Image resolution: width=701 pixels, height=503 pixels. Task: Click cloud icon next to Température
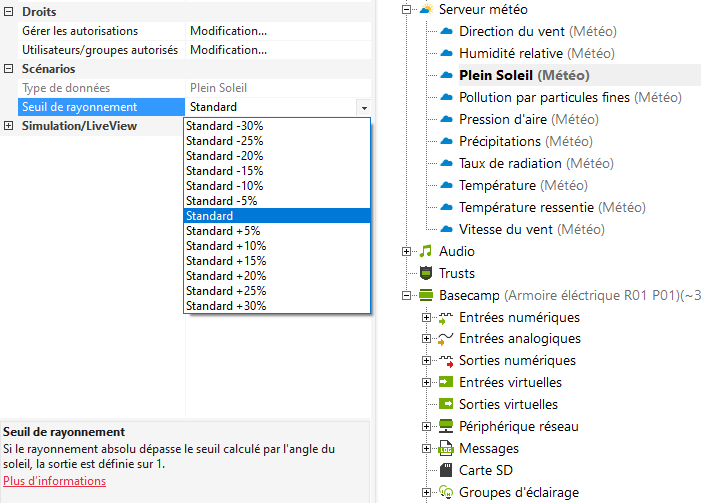[446, 185]
